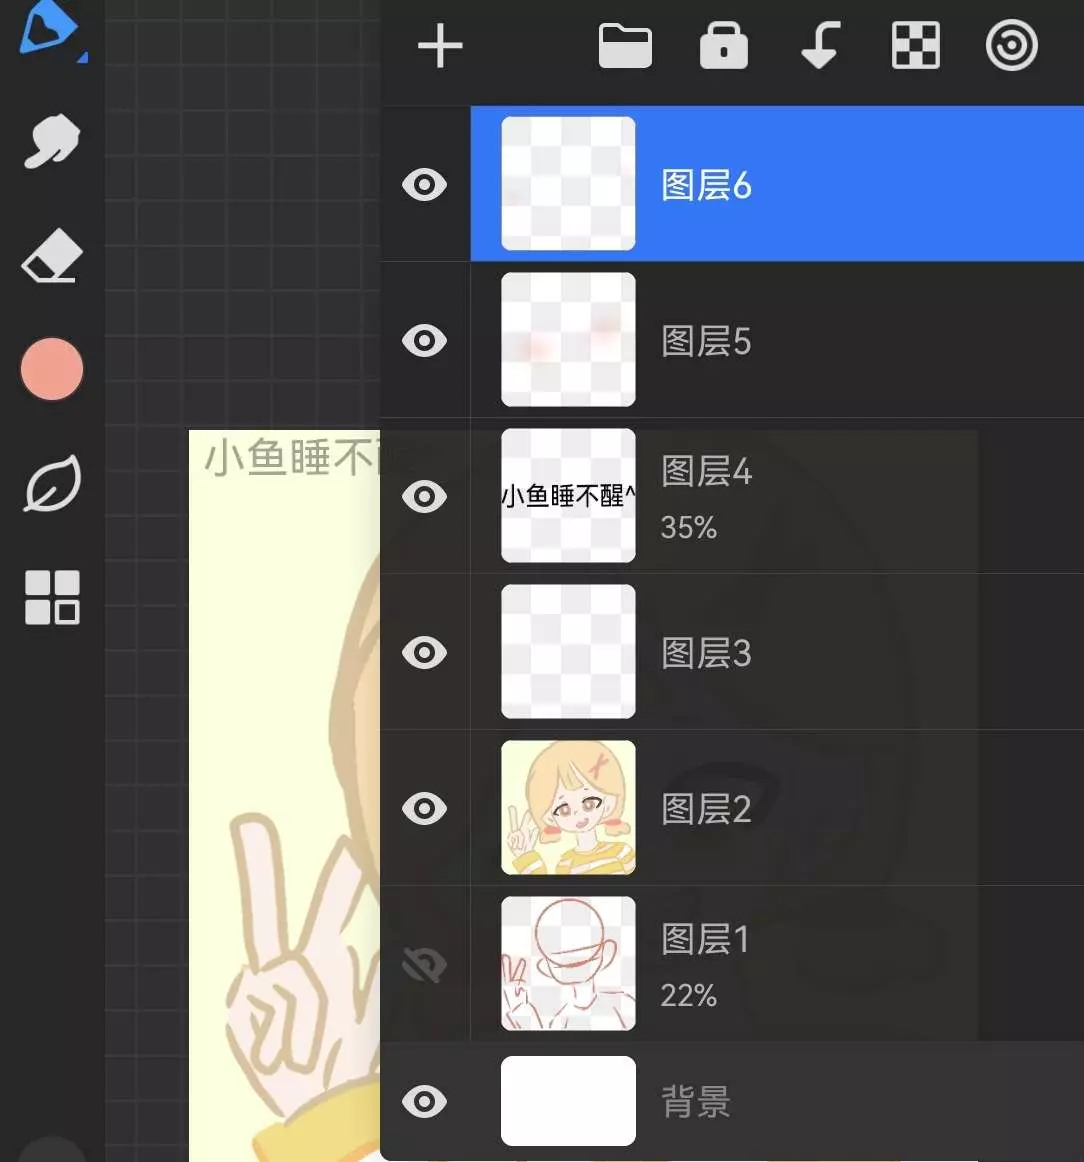The width and height of the screenshot is (1084, 1162).
Task: Open the layers grid icon in sidebar
Action: pyautogui.click(x=51, y=597)
